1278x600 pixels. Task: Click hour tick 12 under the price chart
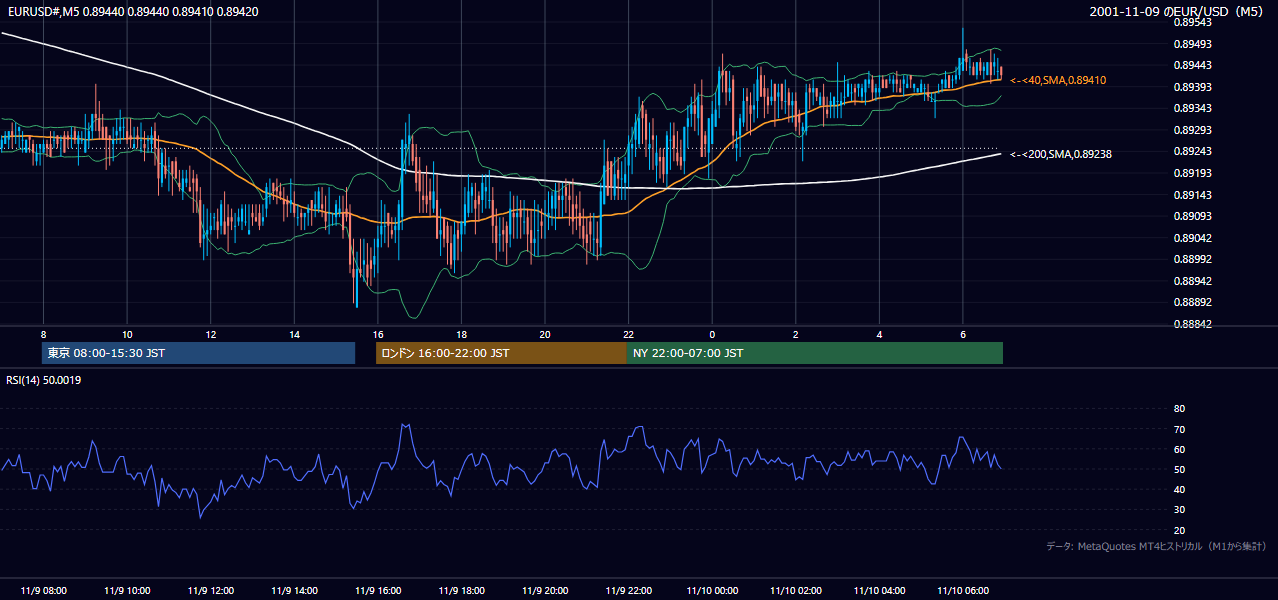click(x=211, y=334)
